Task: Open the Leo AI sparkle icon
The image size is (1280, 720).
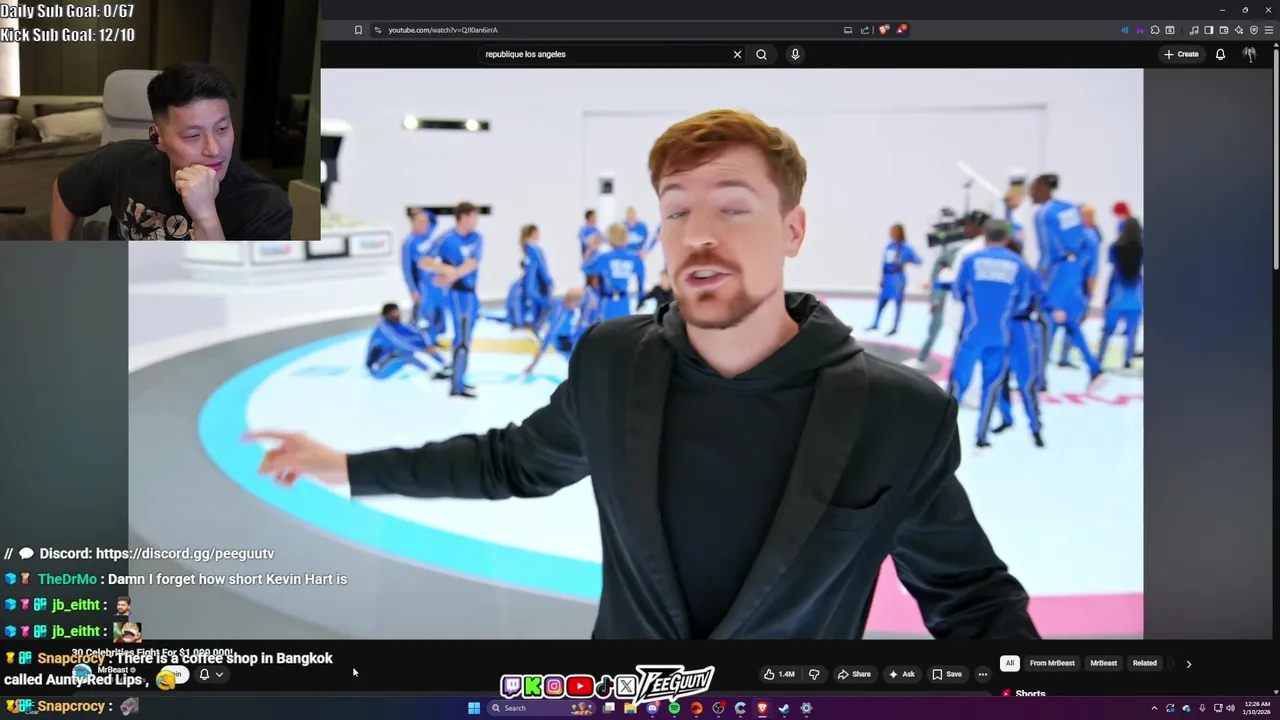Action: 1239,30
